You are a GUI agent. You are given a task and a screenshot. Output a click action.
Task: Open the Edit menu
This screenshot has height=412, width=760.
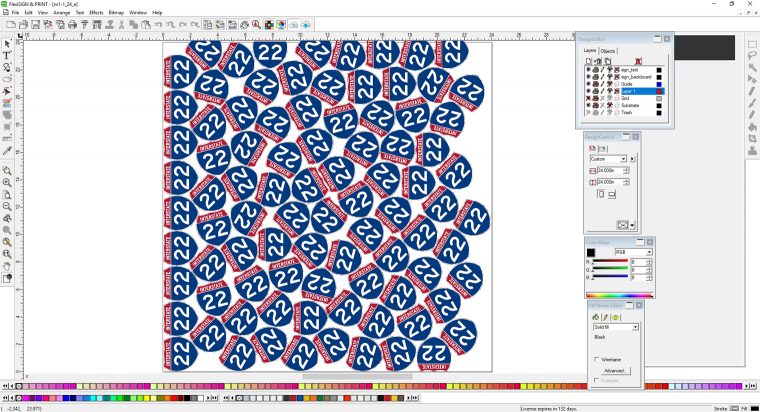[x=29, y=13]
